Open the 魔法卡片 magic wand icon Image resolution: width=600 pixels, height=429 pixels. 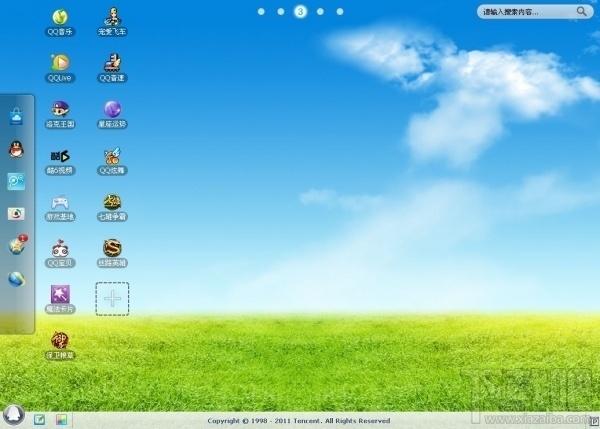[x=60, y=294]
